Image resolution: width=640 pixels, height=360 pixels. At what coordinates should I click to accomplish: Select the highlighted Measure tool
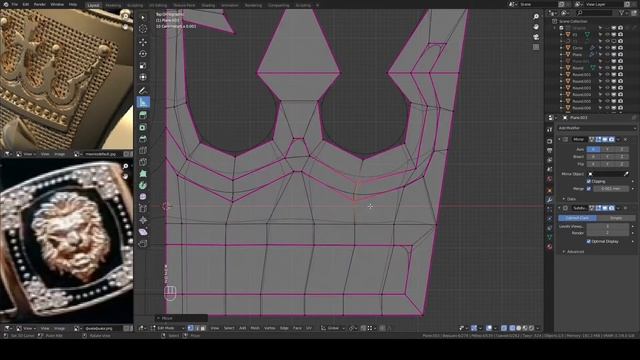pos(143,102)
